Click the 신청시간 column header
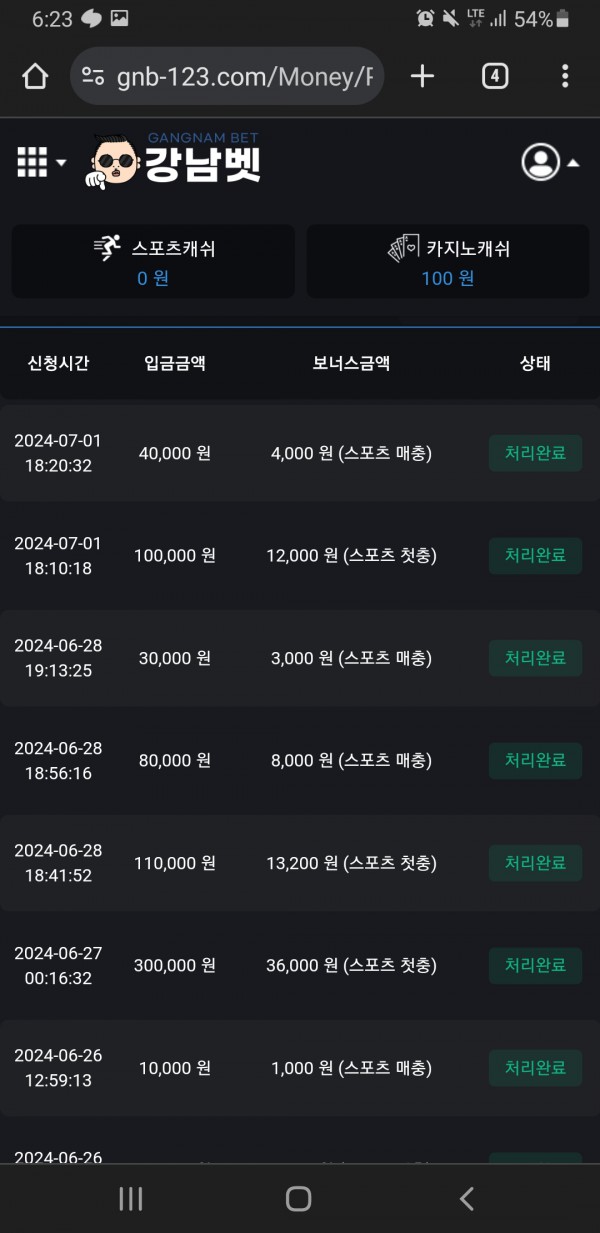Viewport: 600px width, 1233px height. tap(58, 363)
